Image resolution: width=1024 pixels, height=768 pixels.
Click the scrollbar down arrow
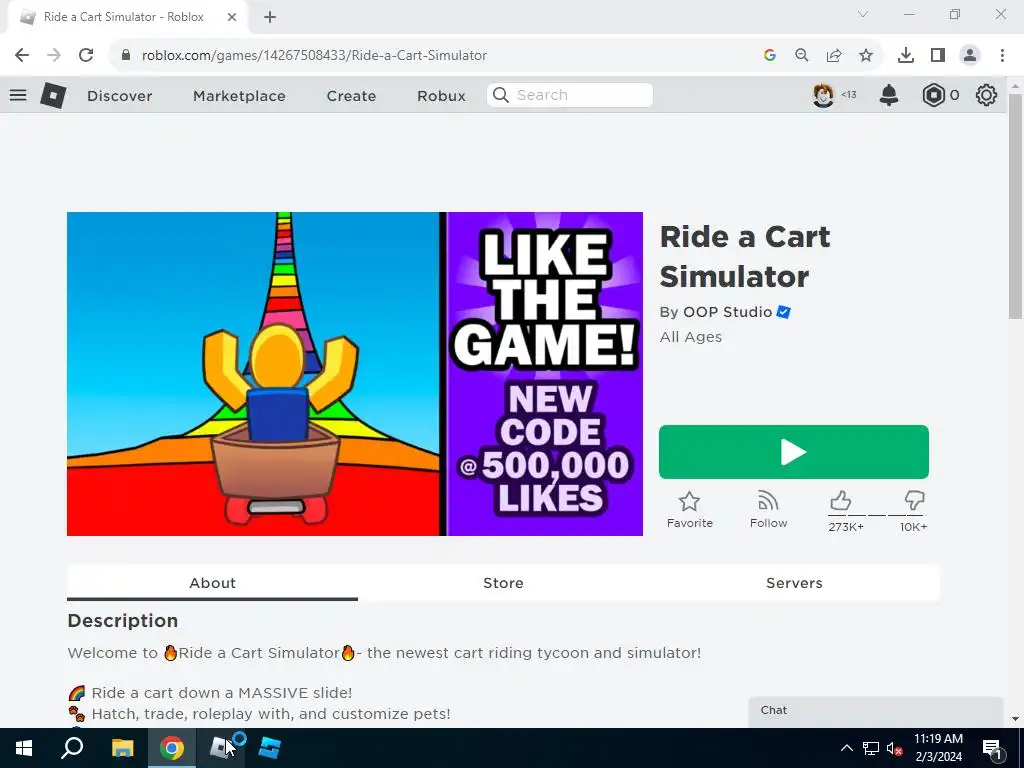1015,719
